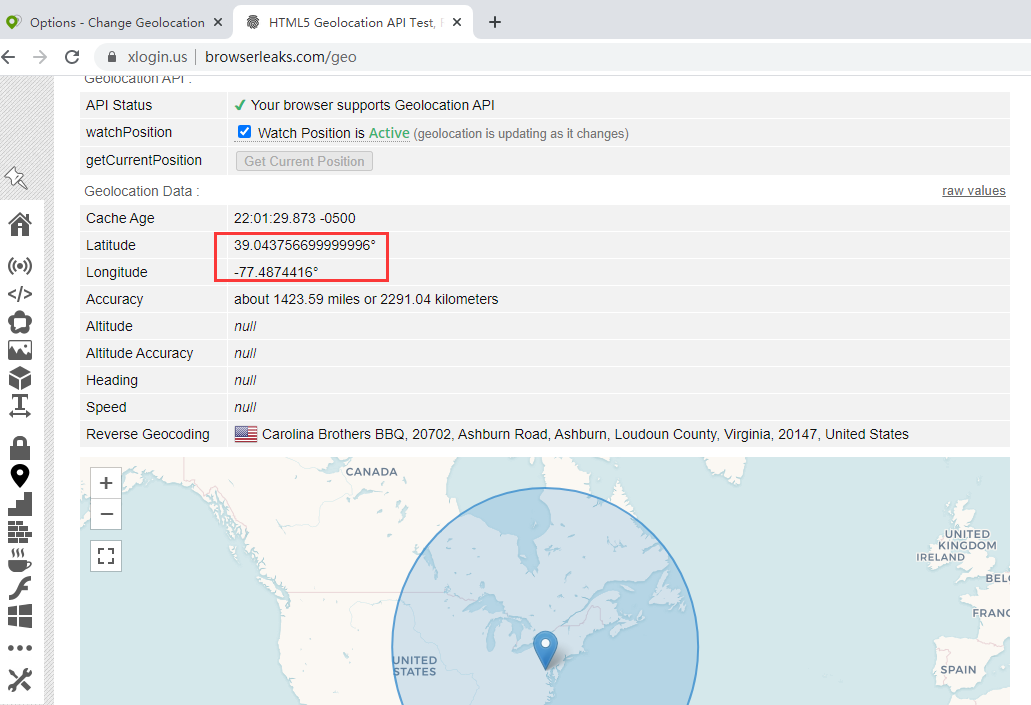Open the raw values link
This screenshot has height=705, width=1031.
pyautogui.click(x=974, y=191)
